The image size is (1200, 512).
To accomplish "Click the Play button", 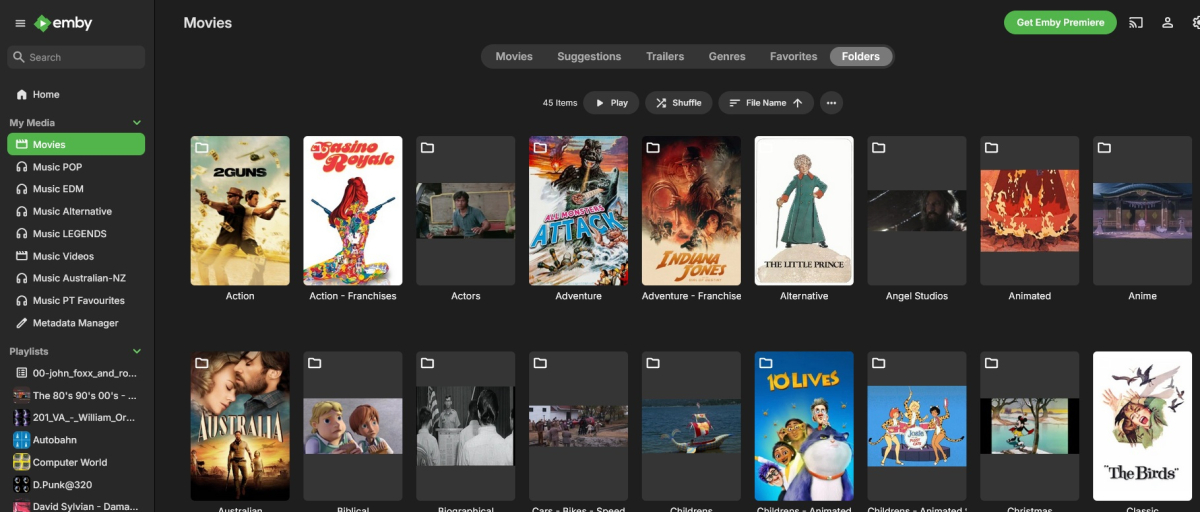I will click(611, 103).
